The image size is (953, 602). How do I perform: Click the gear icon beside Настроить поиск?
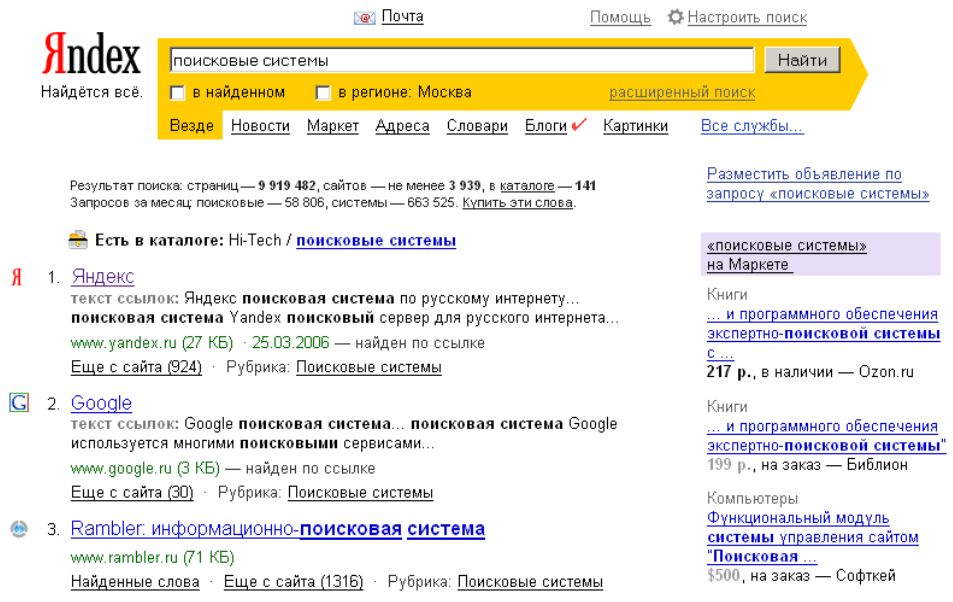coord(675,16)
